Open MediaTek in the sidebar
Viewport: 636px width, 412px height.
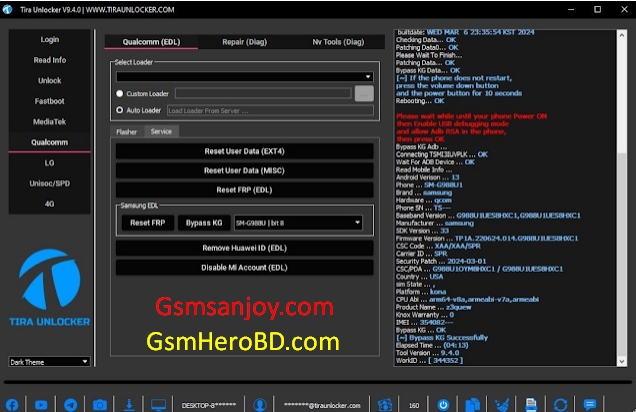(49, 122)
